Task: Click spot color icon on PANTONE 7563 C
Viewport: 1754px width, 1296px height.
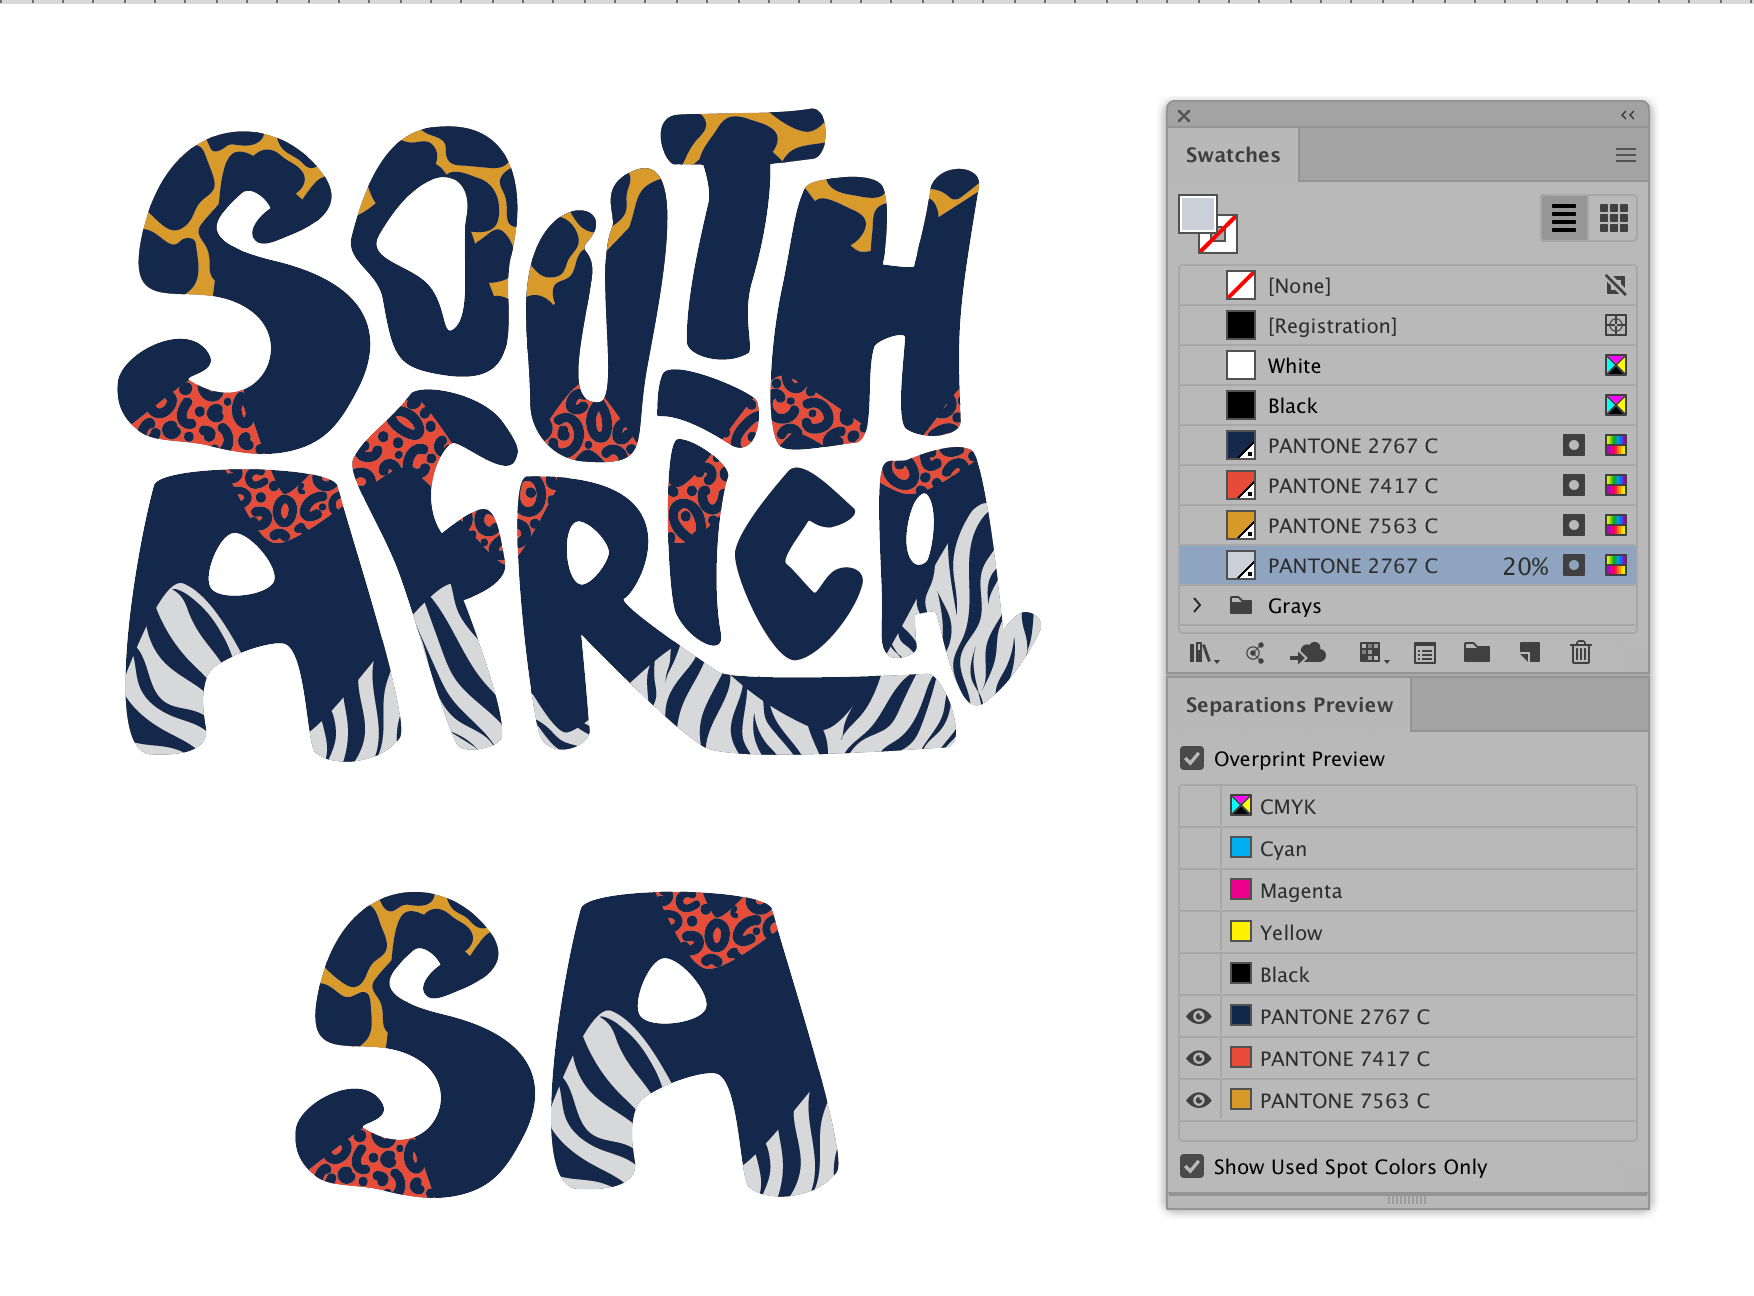Action: click(1574, 525)
